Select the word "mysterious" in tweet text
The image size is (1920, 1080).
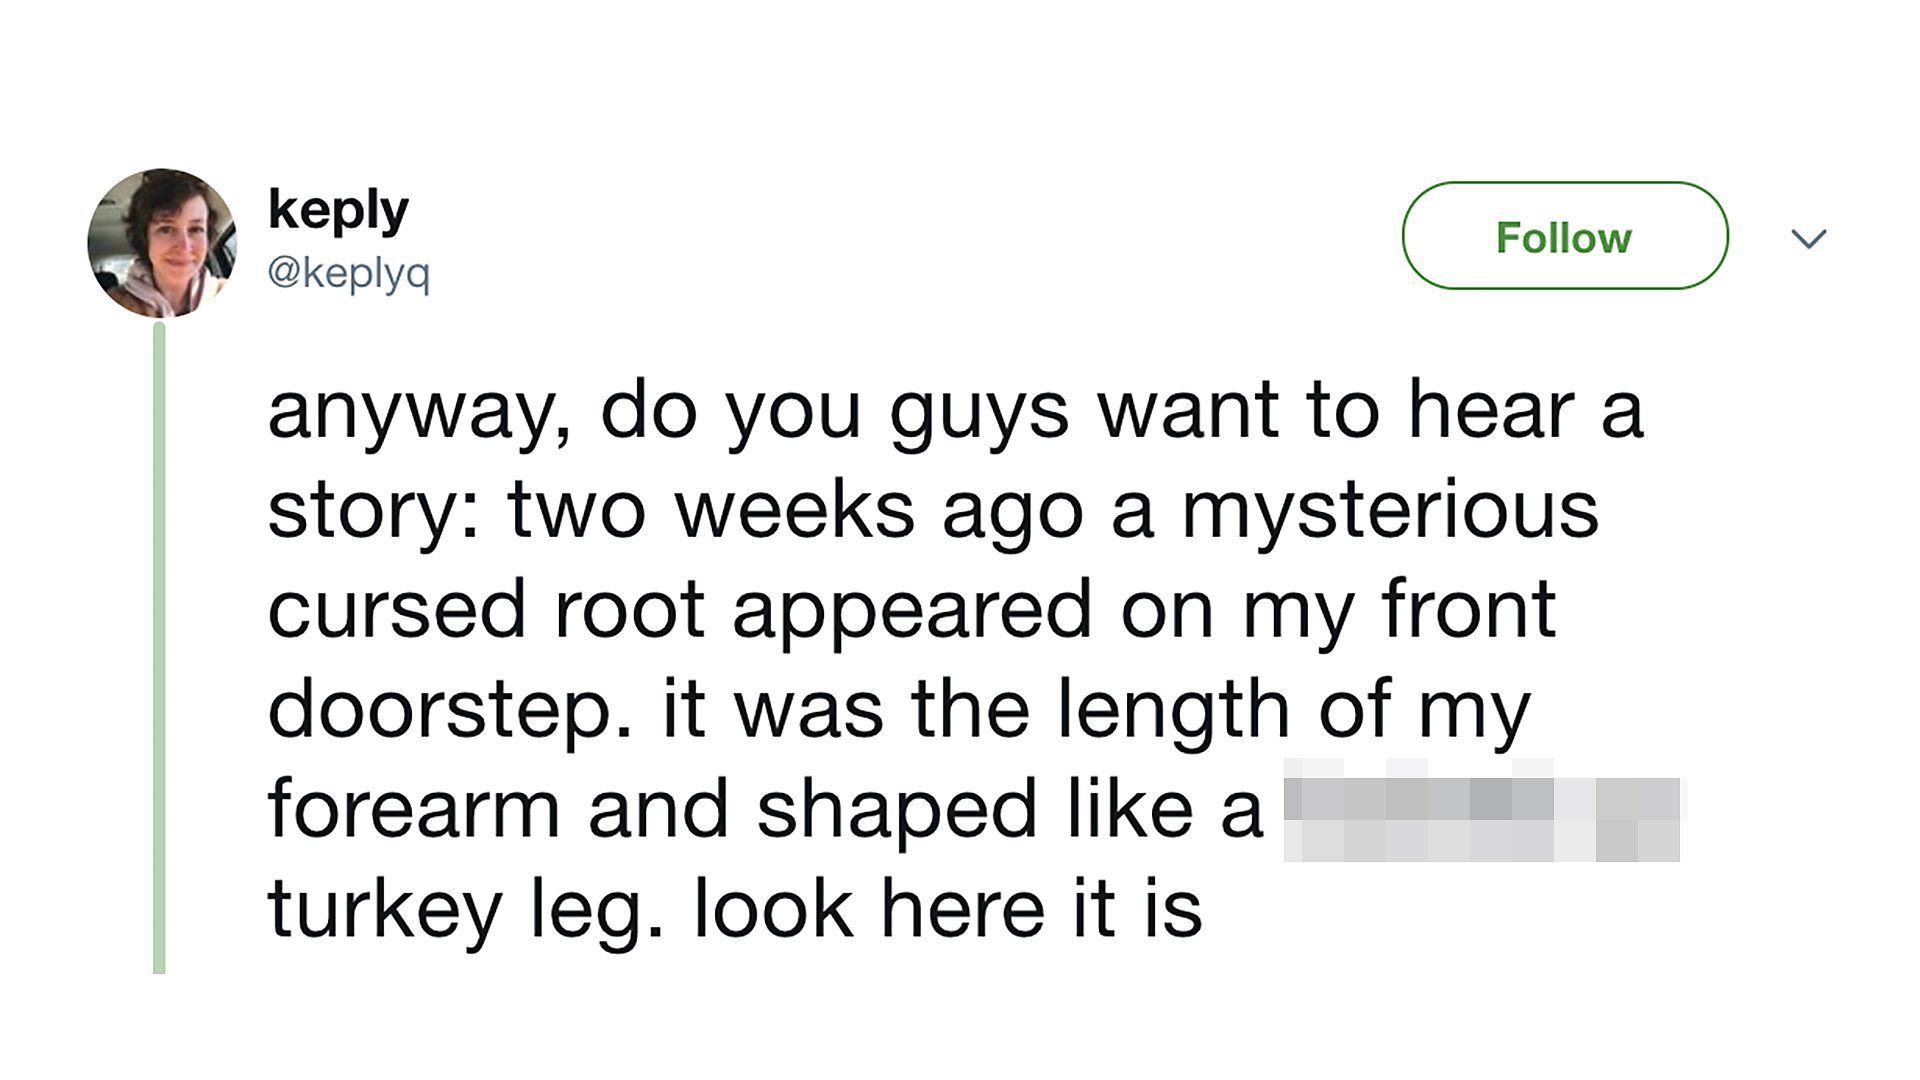pyautogui.click(x=1390, y=512)
